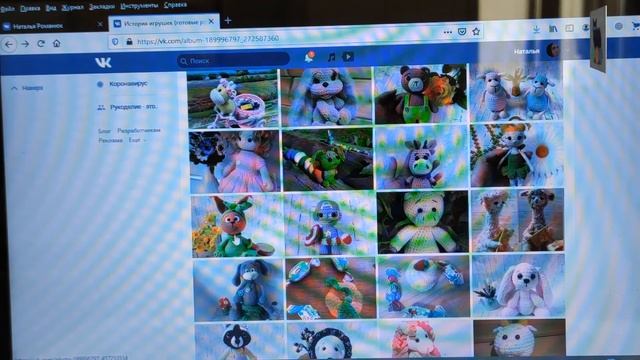Switch to the Наталья Роханюк tab
Screen dimensions: 640x360
[53, 26]
